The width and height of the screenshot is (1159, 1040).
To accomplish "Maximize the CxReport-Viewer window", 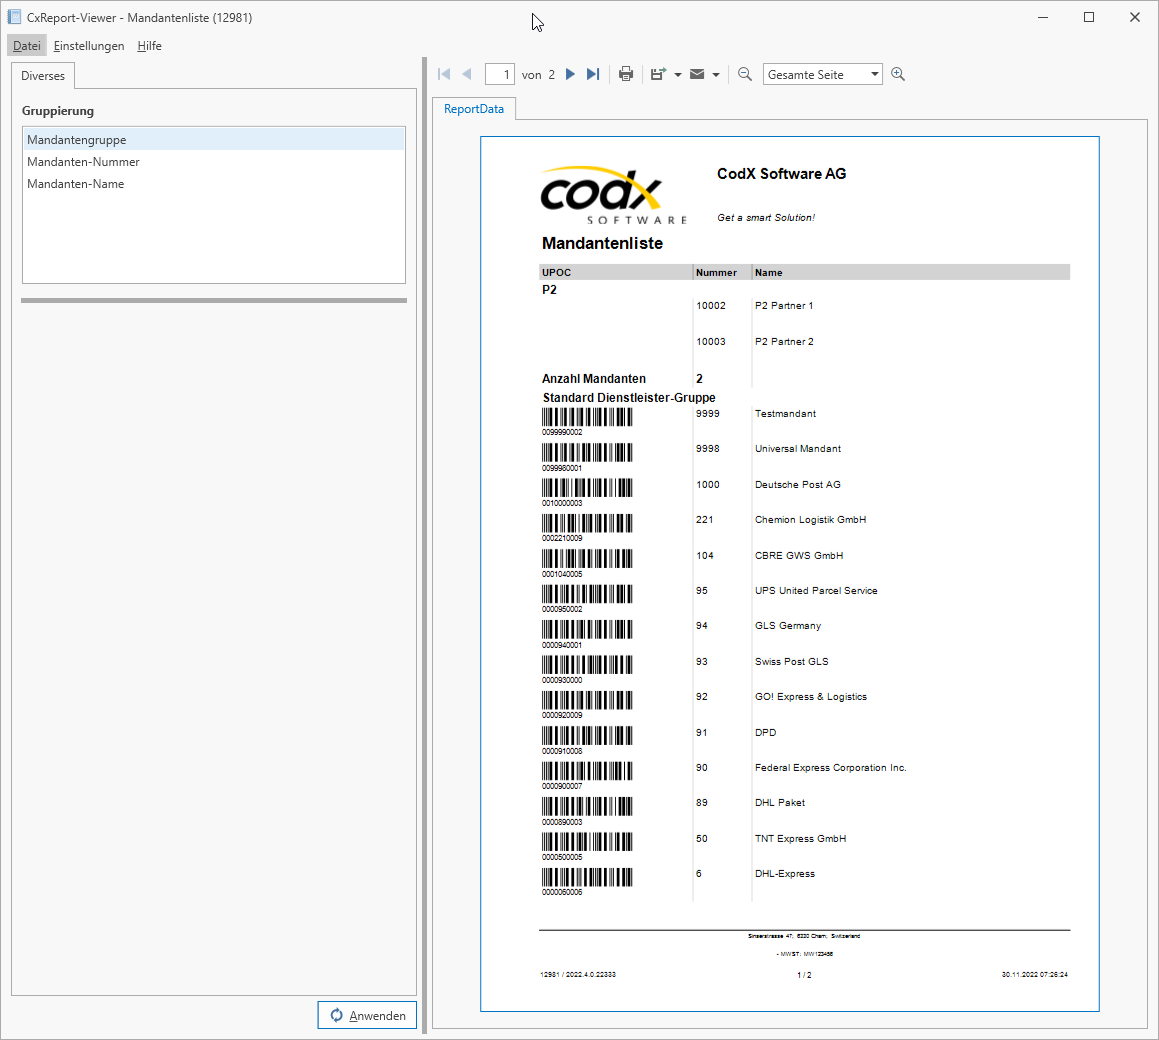I will click(x=1089, y=17).
